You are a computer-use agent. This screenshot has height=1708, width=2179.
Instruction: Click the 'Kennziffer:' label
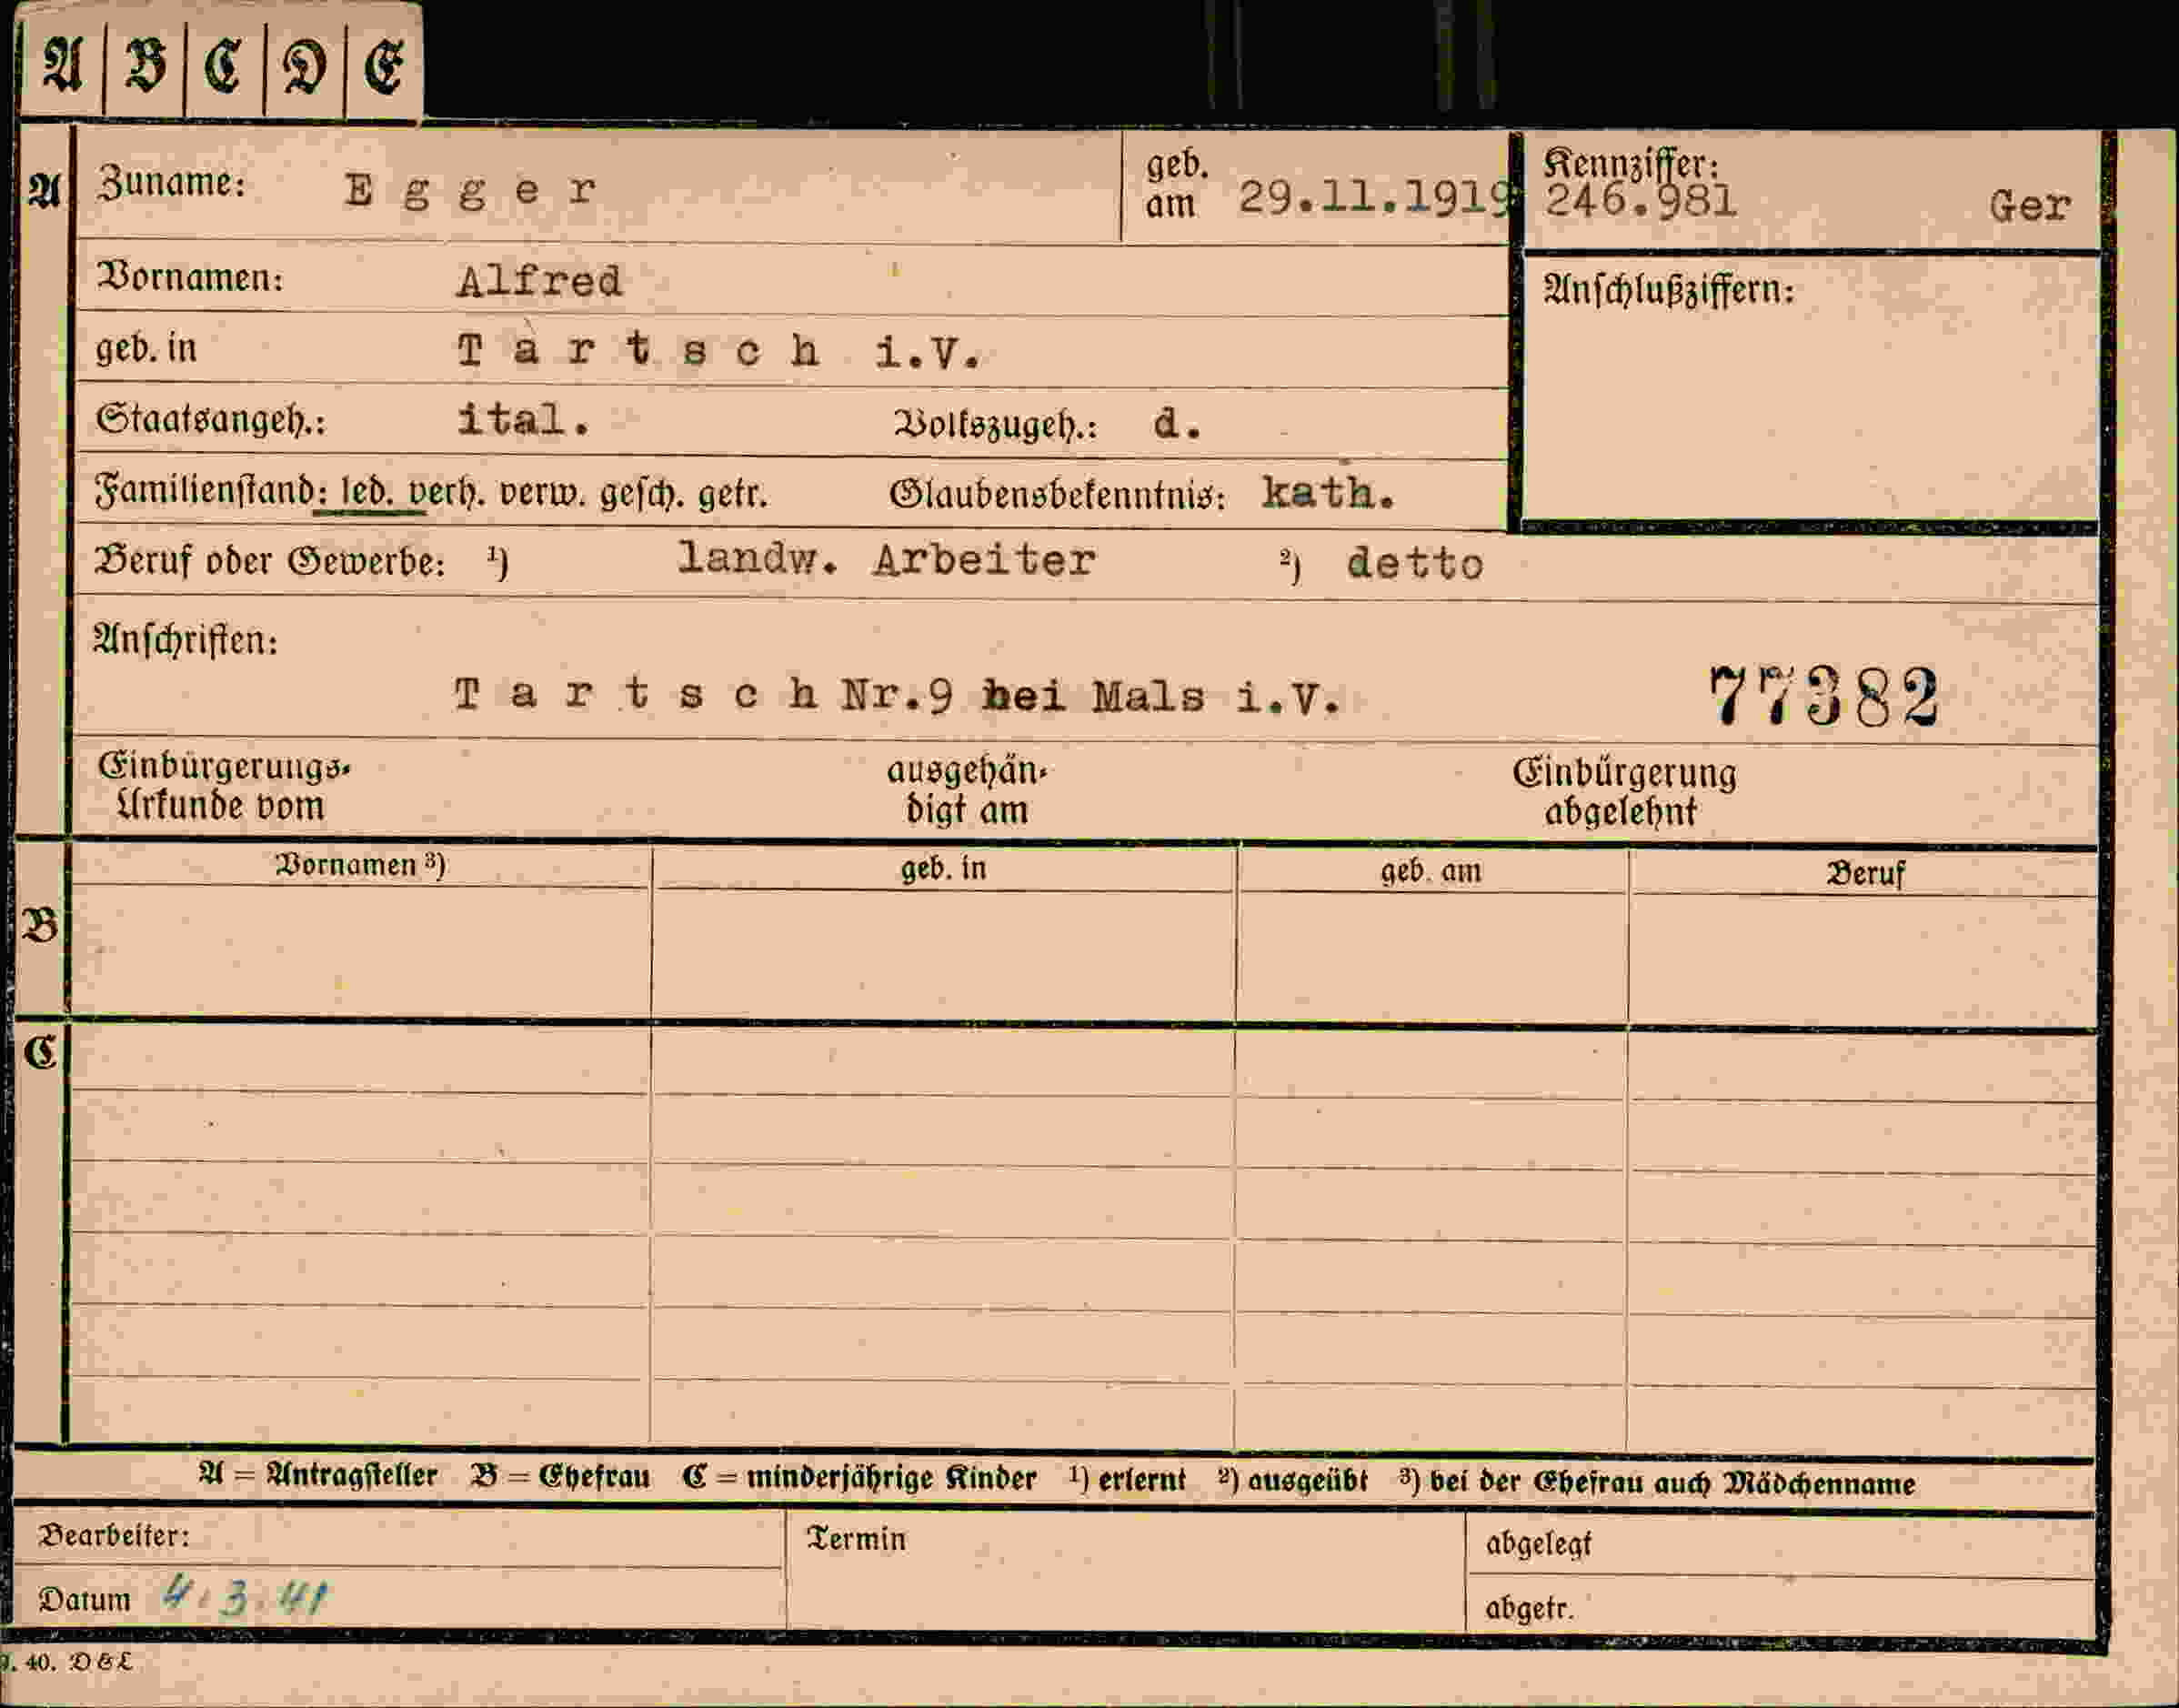tap(1630, 163)
